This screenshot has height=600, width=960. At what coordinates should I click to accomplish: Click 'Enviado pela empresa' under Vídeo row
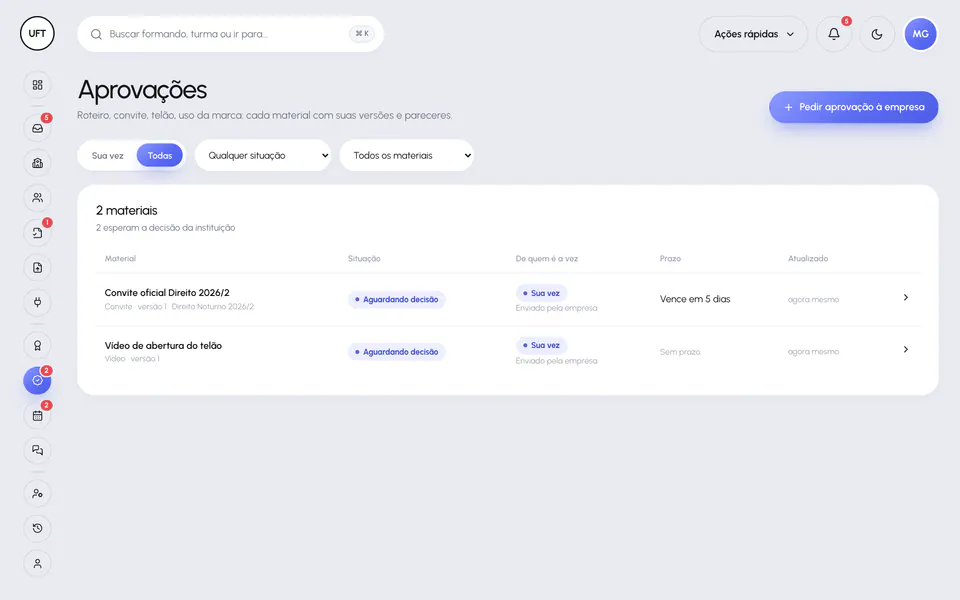(557, 361)
